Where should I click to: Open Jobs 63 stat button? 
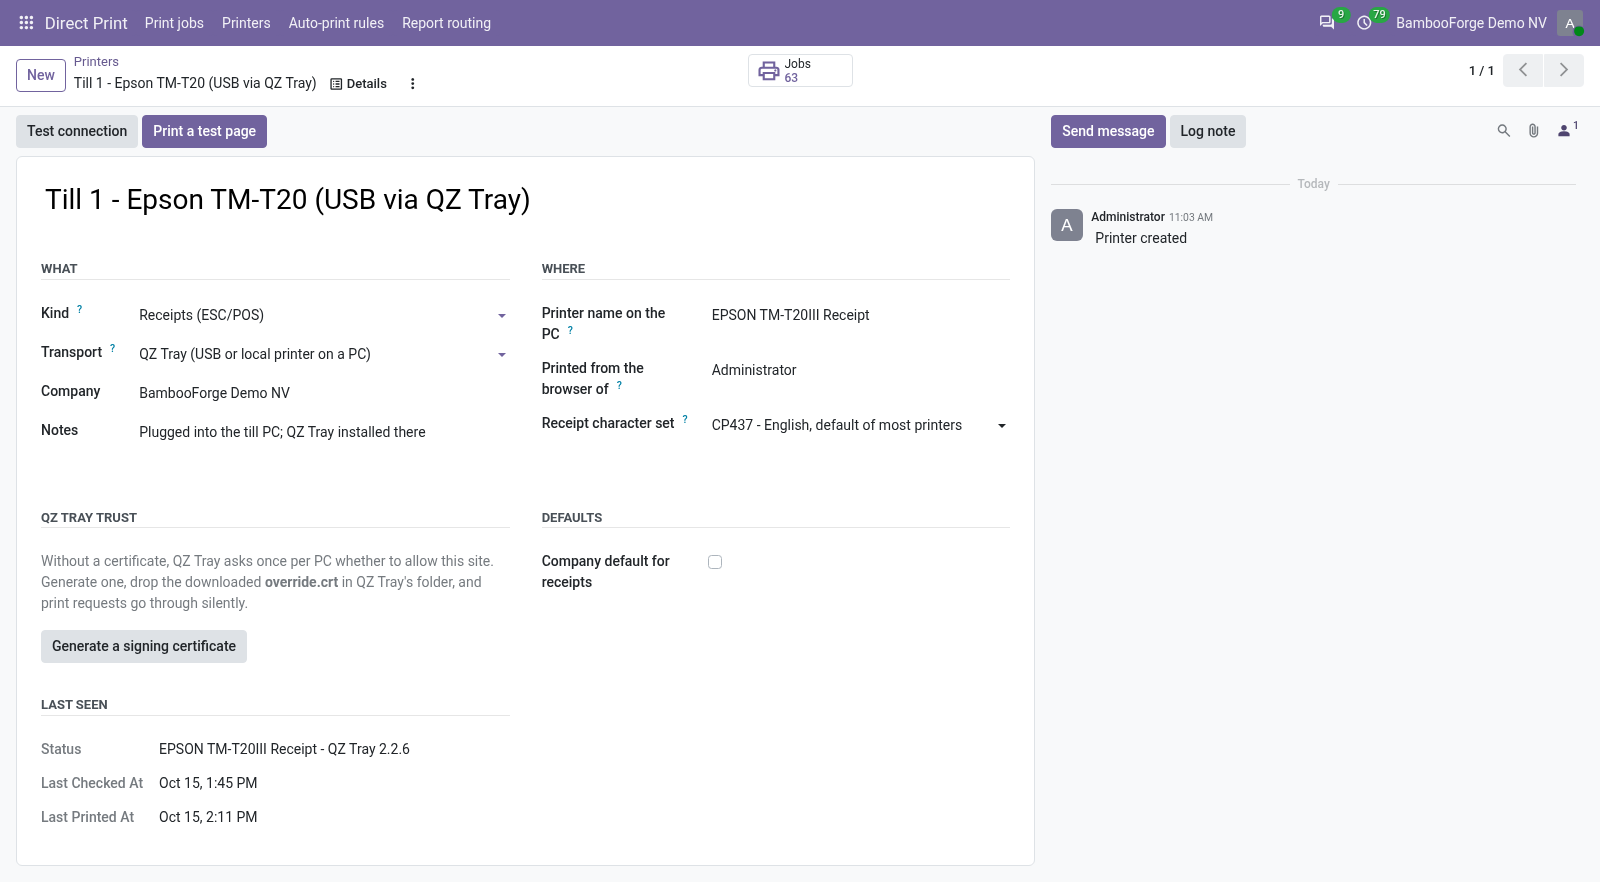click(800, 71)
